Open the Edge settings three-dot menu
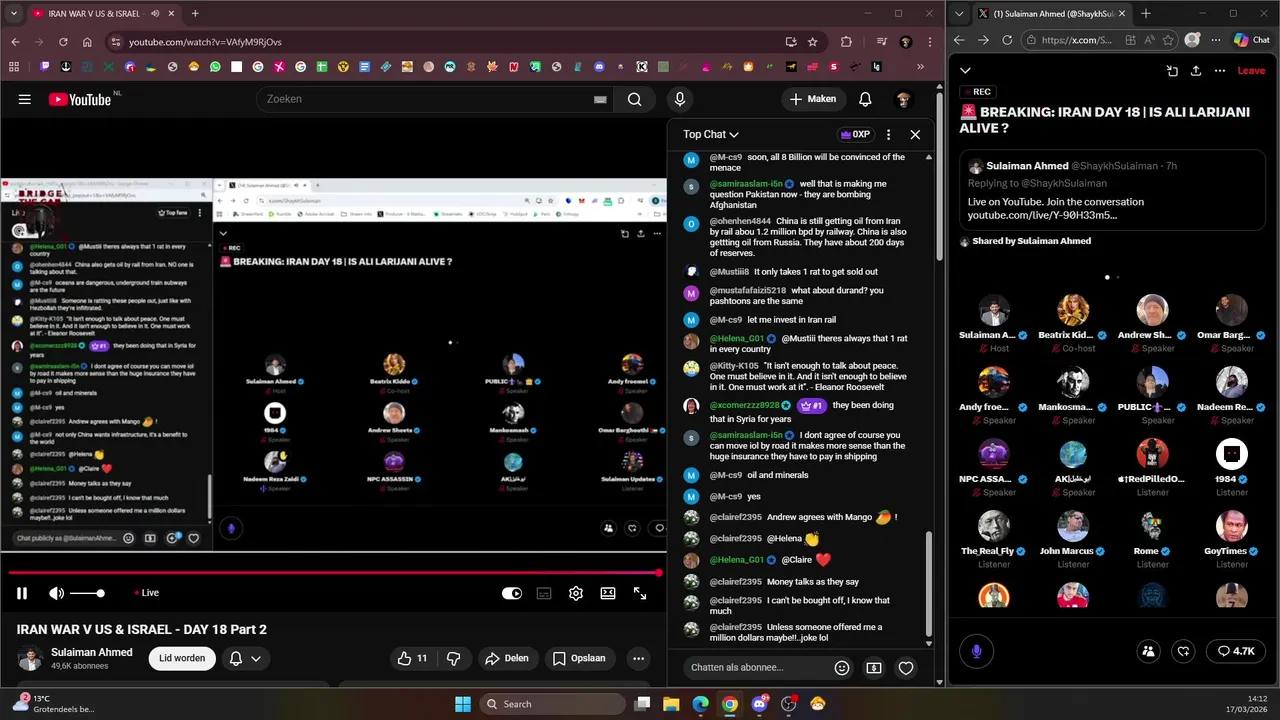This screenshot has width=1280, height=720. 1216,40
